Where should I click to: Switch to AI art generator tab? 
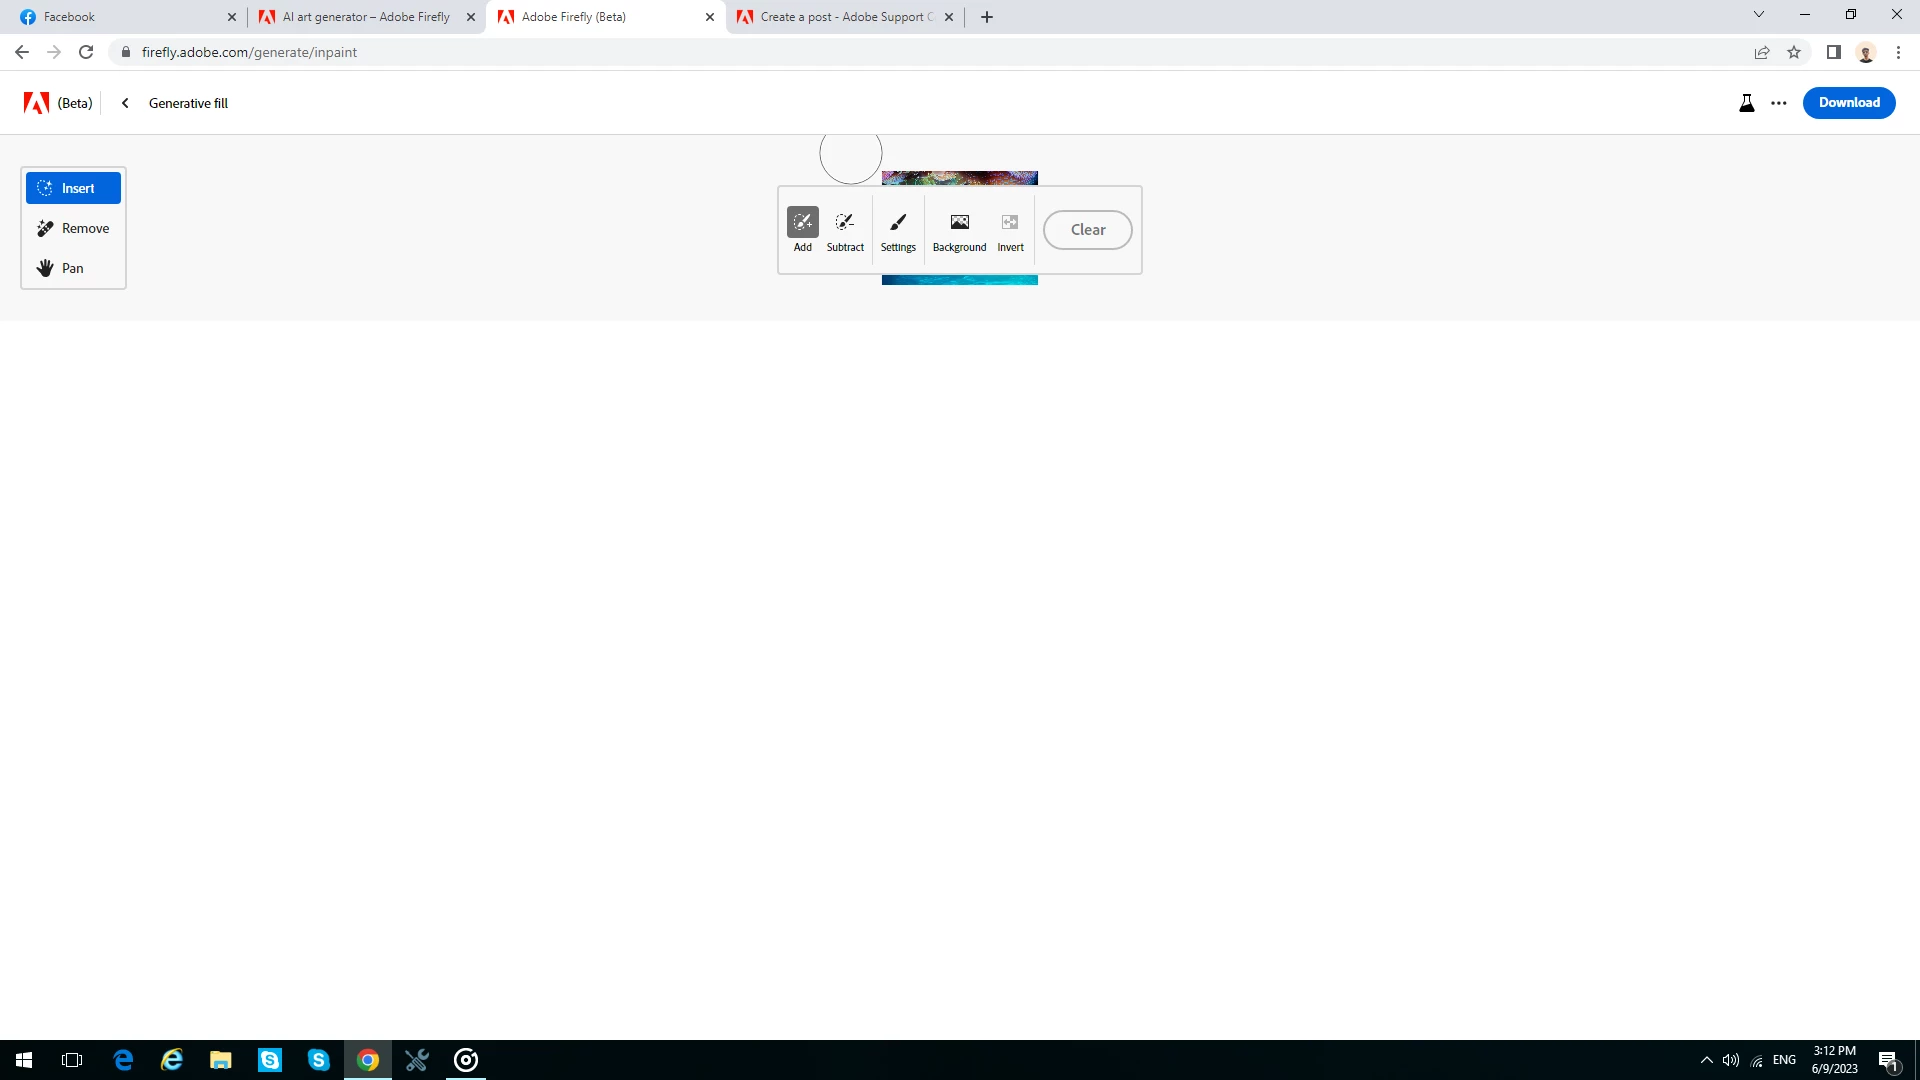click(365, 17)
